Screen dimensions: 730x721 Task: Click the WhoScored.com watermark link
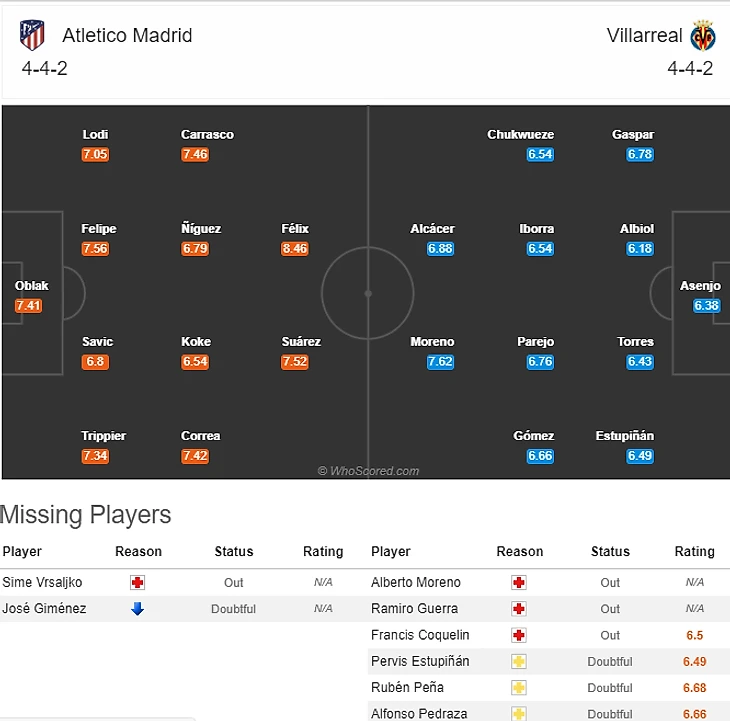369,471
